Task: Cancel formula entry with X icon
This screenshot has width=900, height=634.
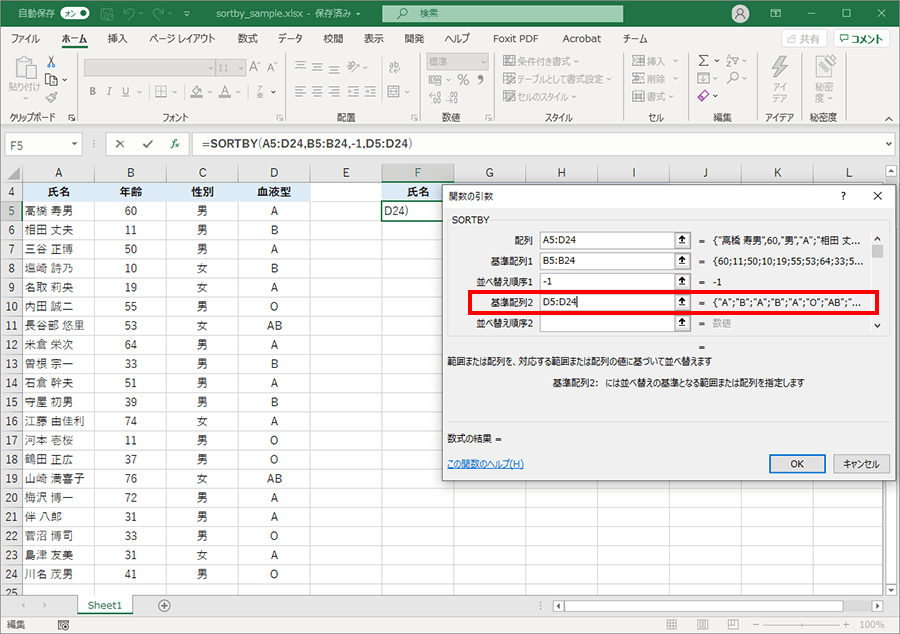Action: [x=119, y=144]
